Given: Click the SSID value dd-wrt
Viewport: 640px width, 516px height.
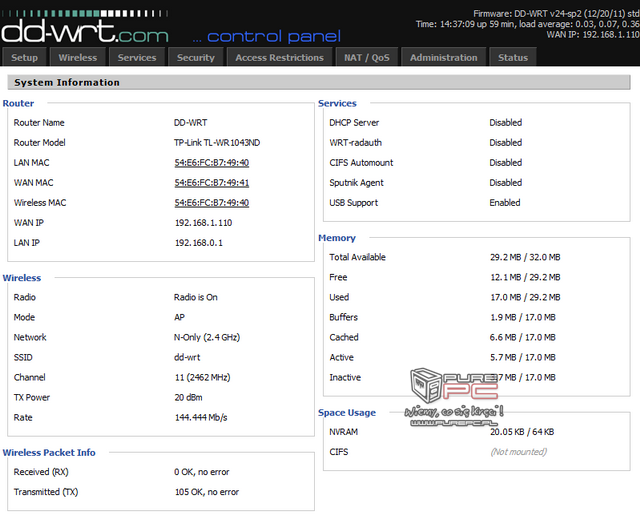Looking at the screenshot, I should coord(187,357).
